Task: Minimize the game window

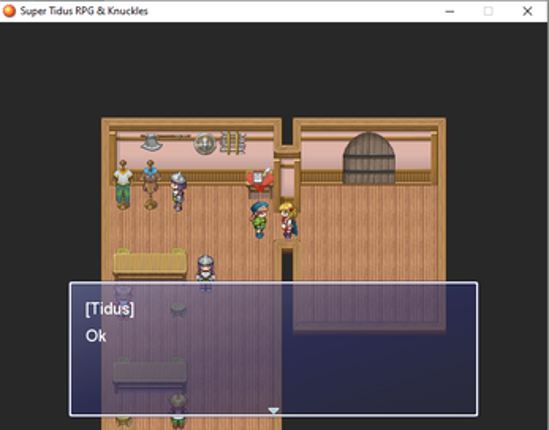Action: (x=450, y=11)
